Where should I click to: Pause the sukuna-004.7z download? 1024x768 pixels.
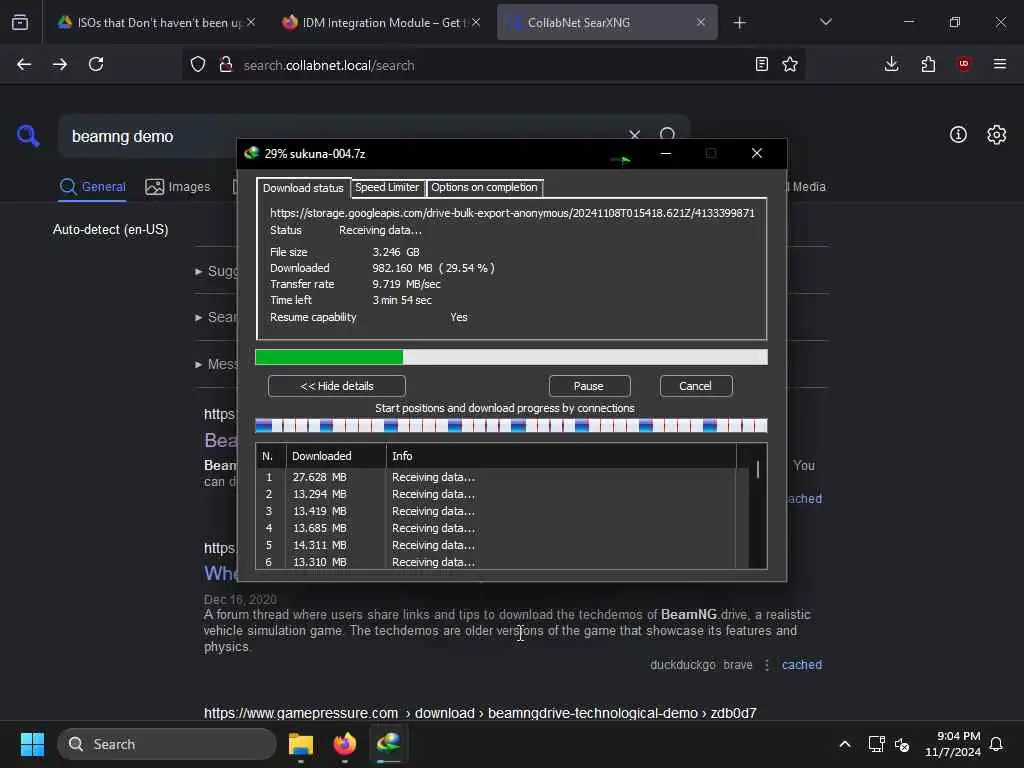[x=589, y=386]
